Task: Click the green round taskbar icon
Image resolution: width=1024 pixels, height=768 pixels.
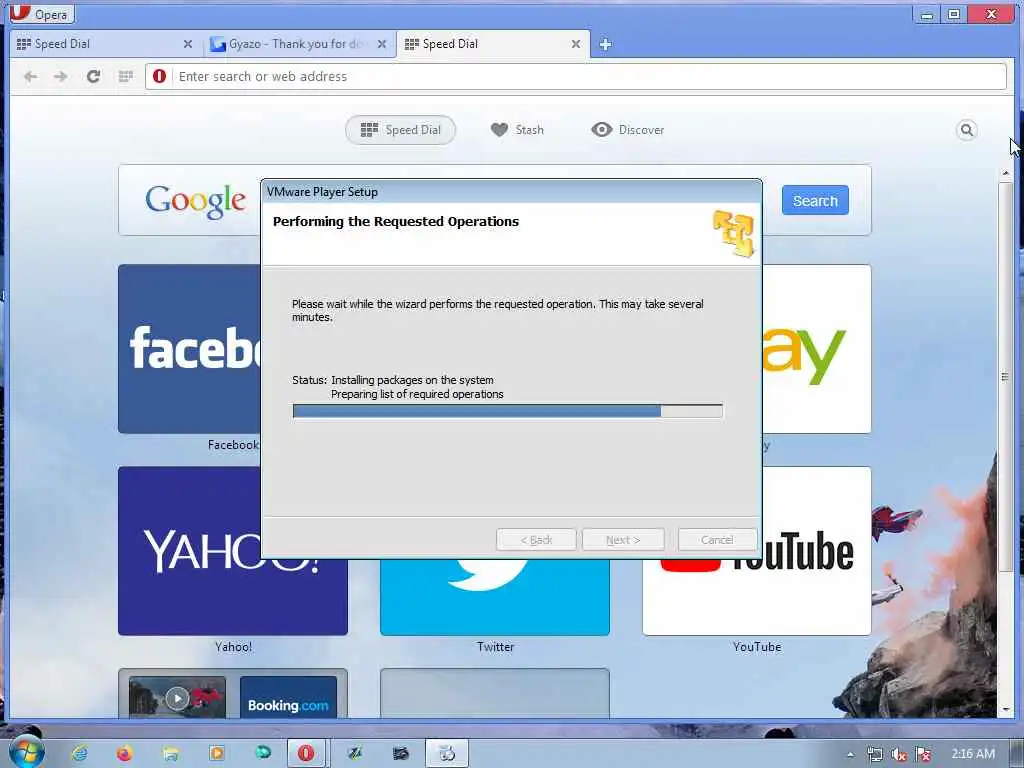Action: [263, 754]
